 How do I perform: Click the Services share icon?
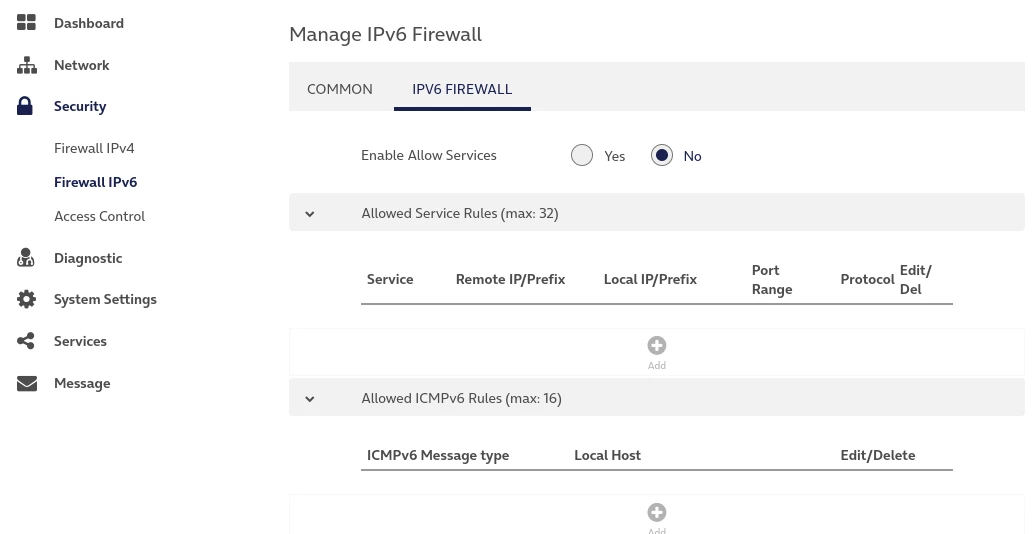coord(27,341)
